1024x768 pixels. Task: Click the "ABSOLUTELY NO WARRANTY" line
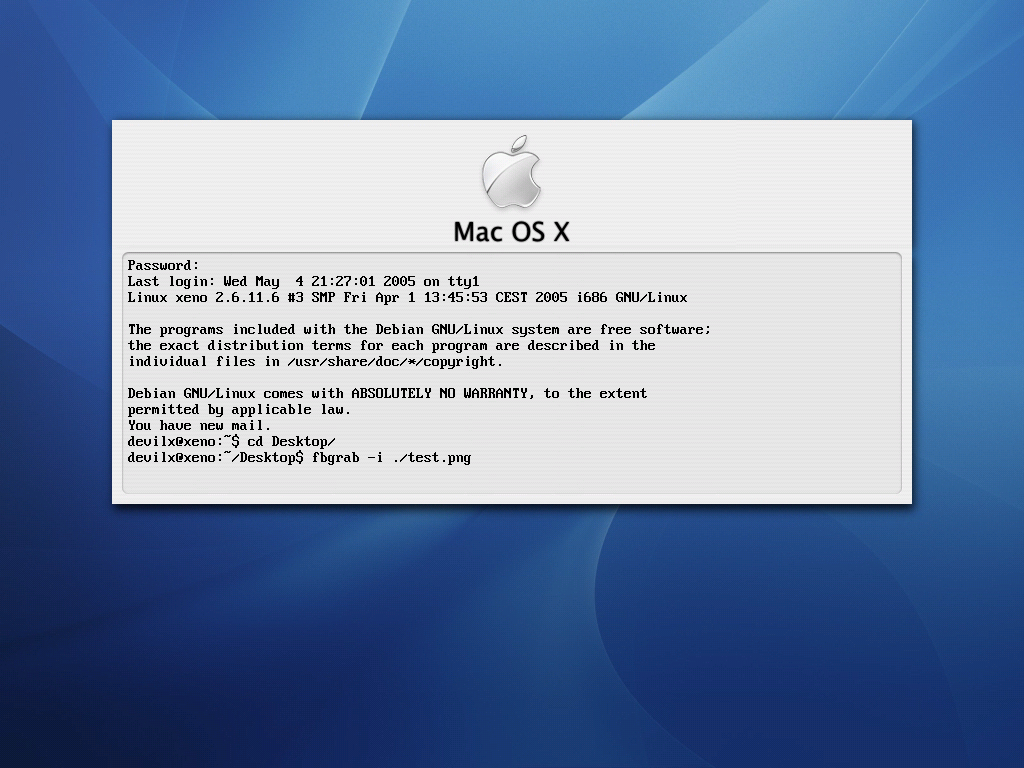[x=387, y=394]
